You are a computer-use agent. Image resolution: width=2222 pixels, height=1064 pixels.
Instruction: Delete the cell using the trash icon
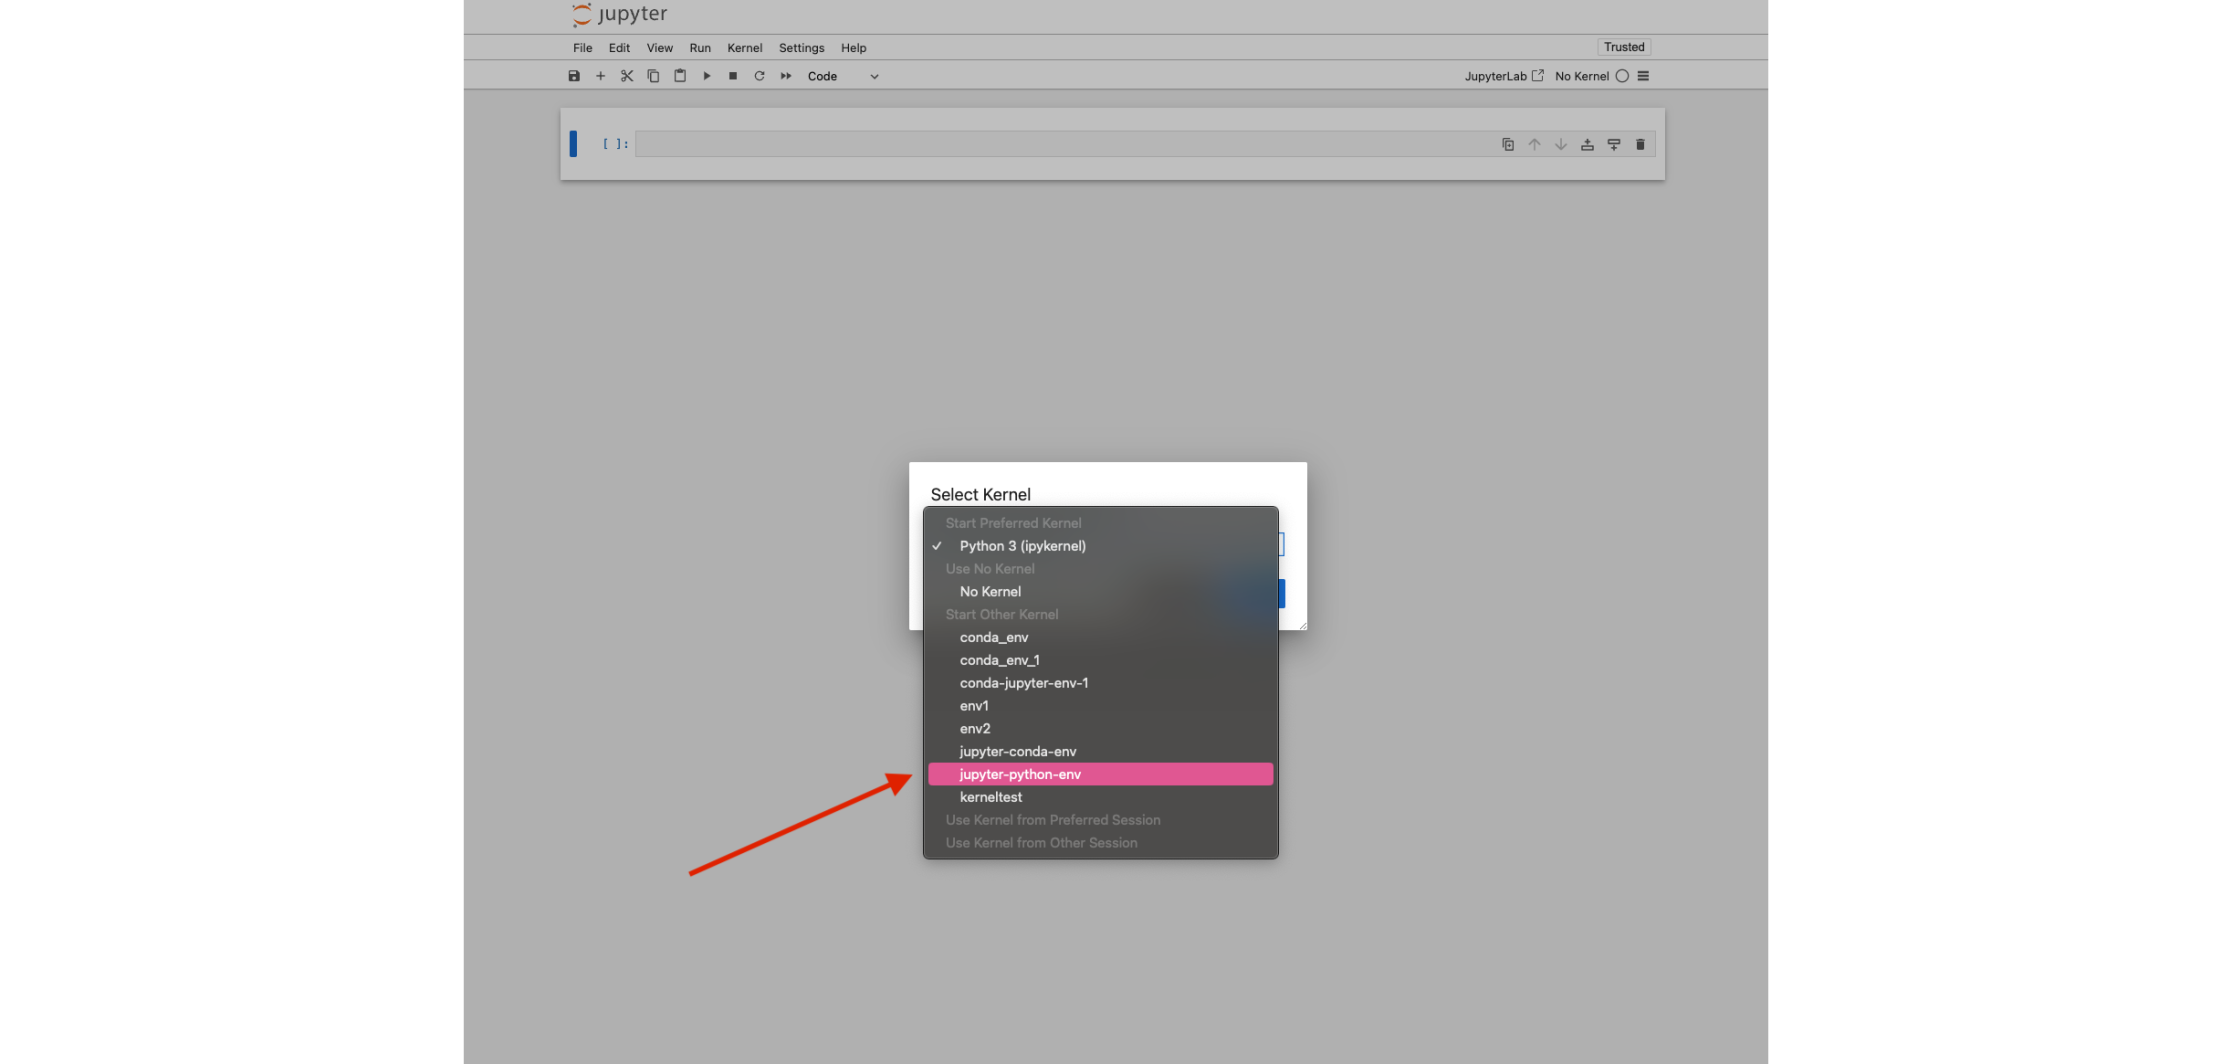(1640, 145)
